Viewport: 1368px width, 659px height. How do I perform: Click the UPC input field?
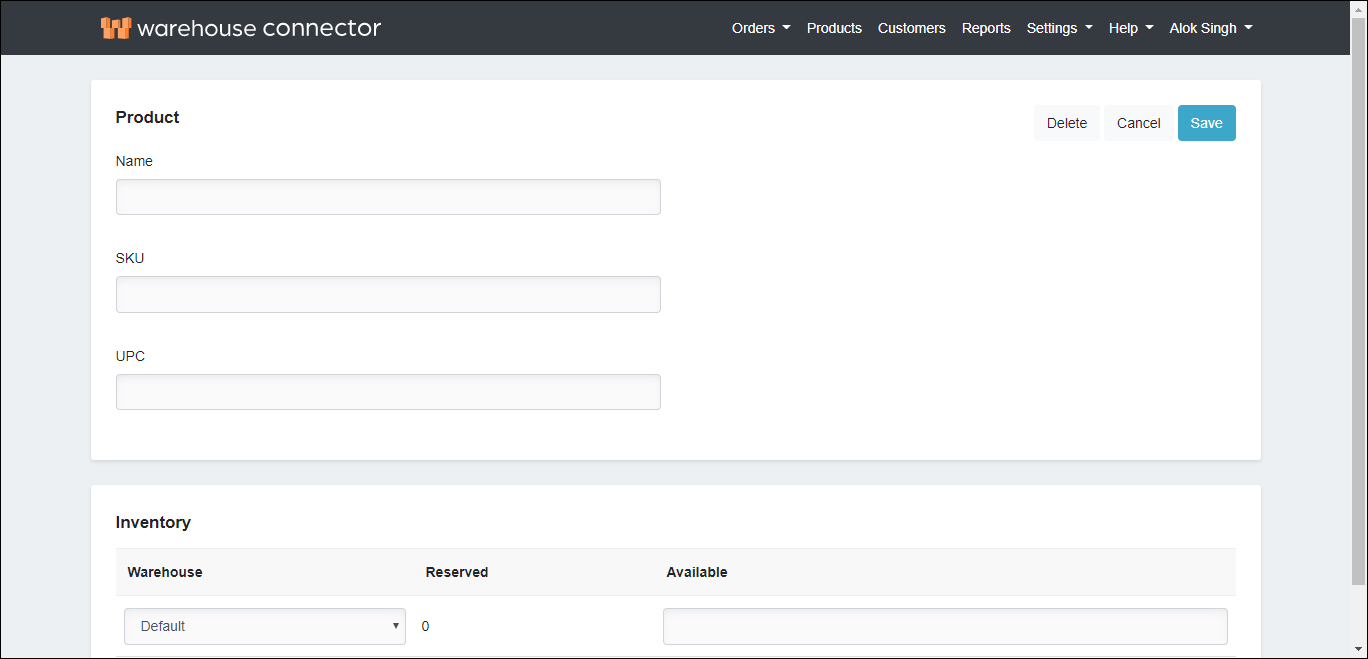click(x=388, y=391)
